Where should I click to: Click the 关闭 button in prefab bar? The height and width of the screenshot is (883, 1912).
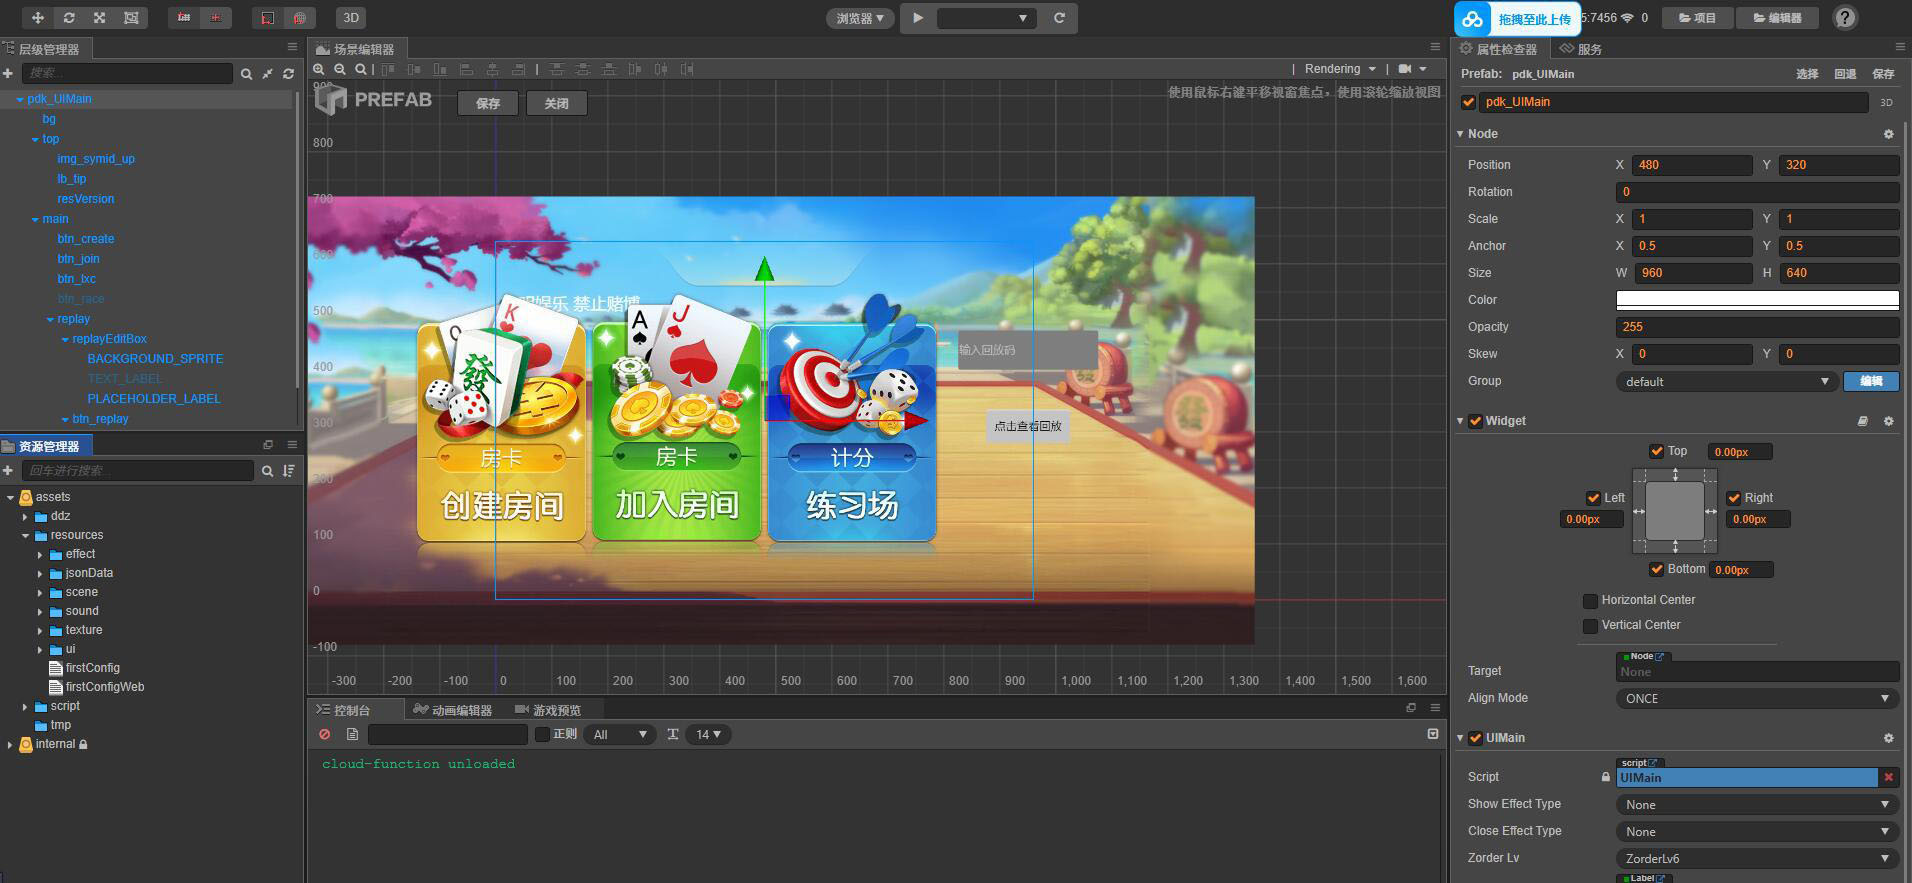pyautogui.click(x=556, y=103)
